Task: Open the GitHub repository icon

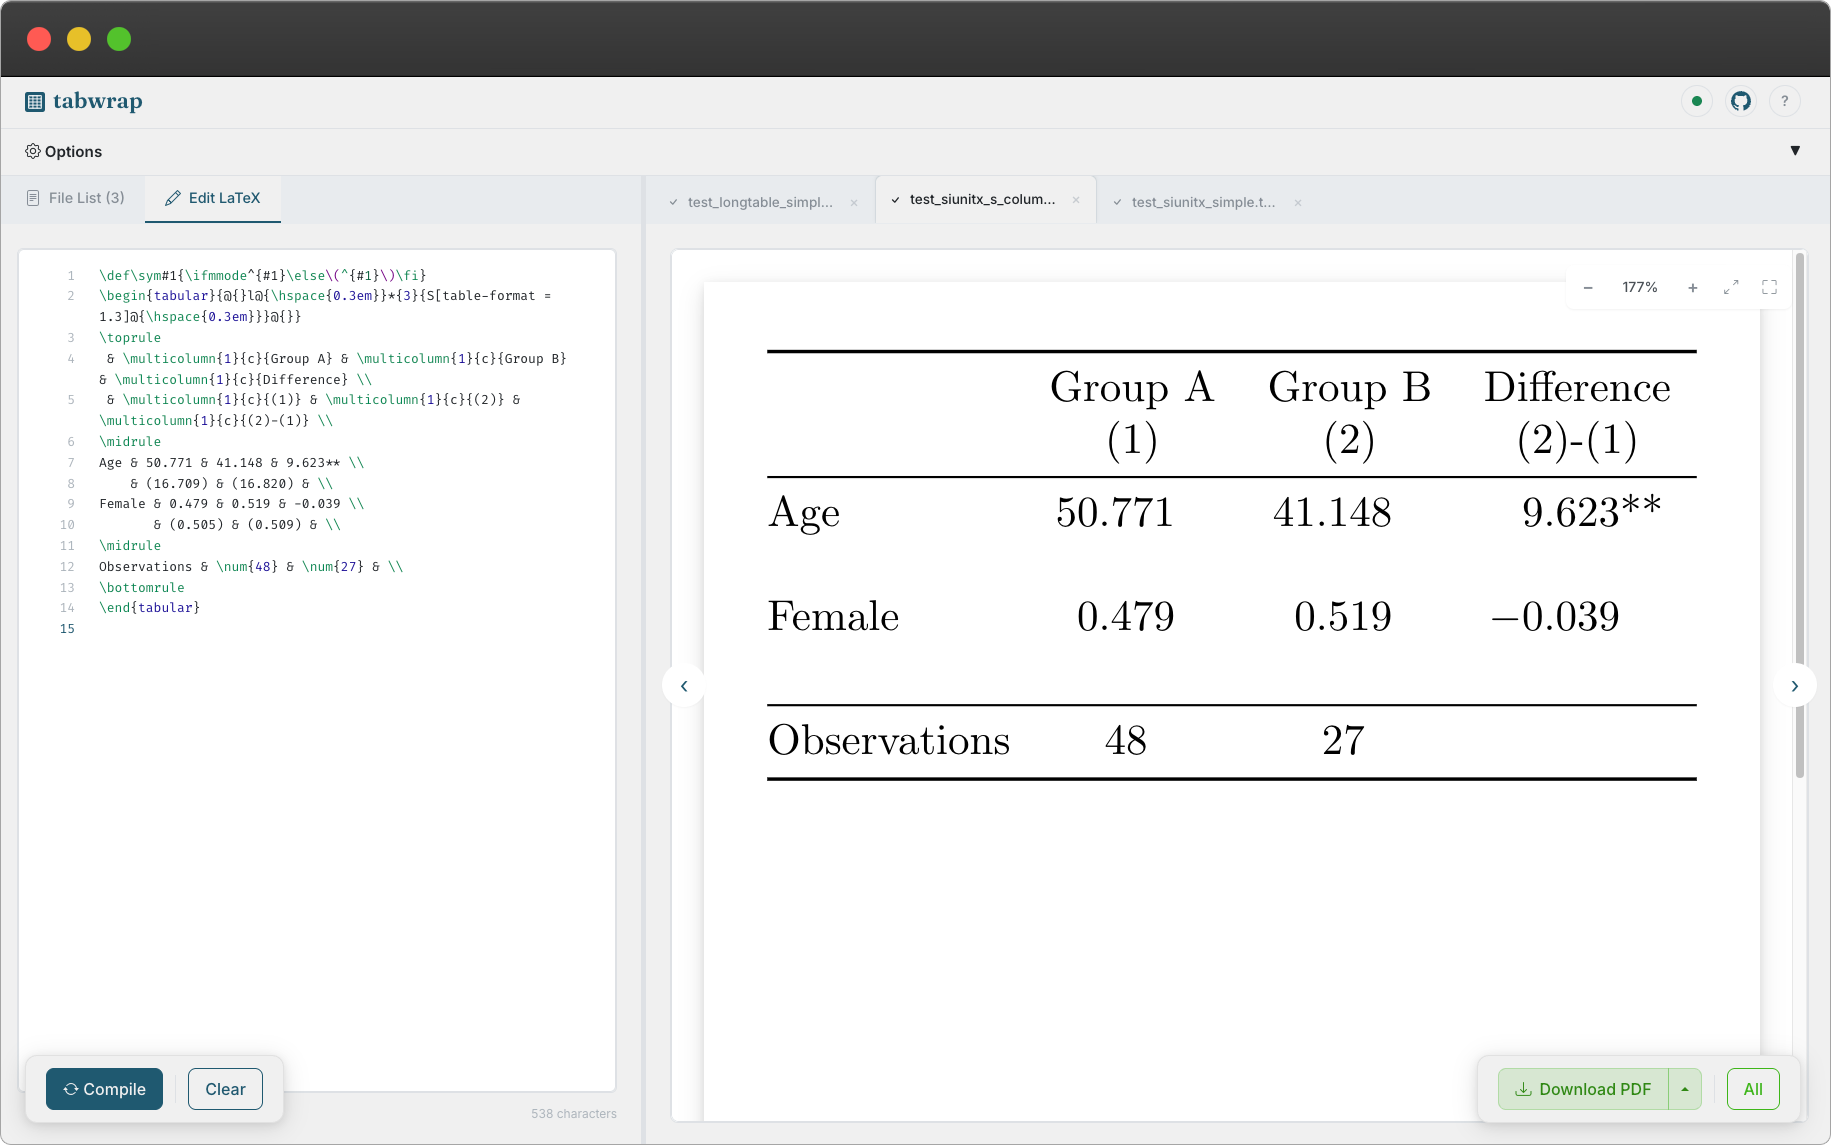Action: [x=1741, y=101]
